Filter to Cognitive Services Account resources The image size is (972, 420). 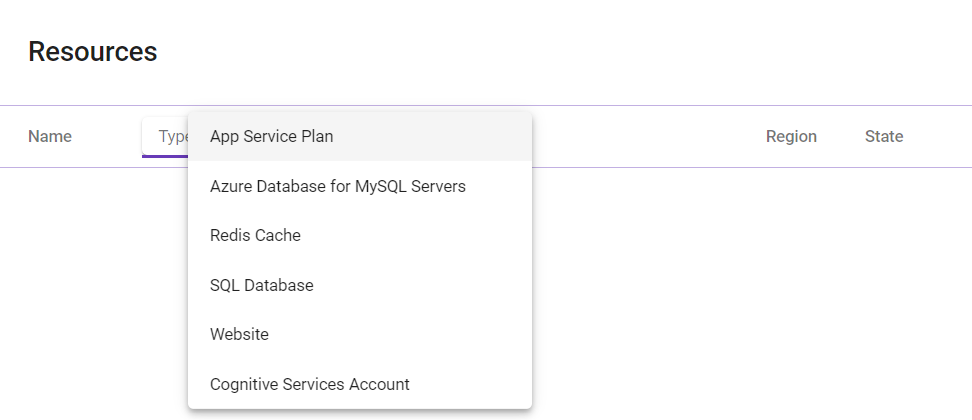pyautogui.click(x=309, y=384)
